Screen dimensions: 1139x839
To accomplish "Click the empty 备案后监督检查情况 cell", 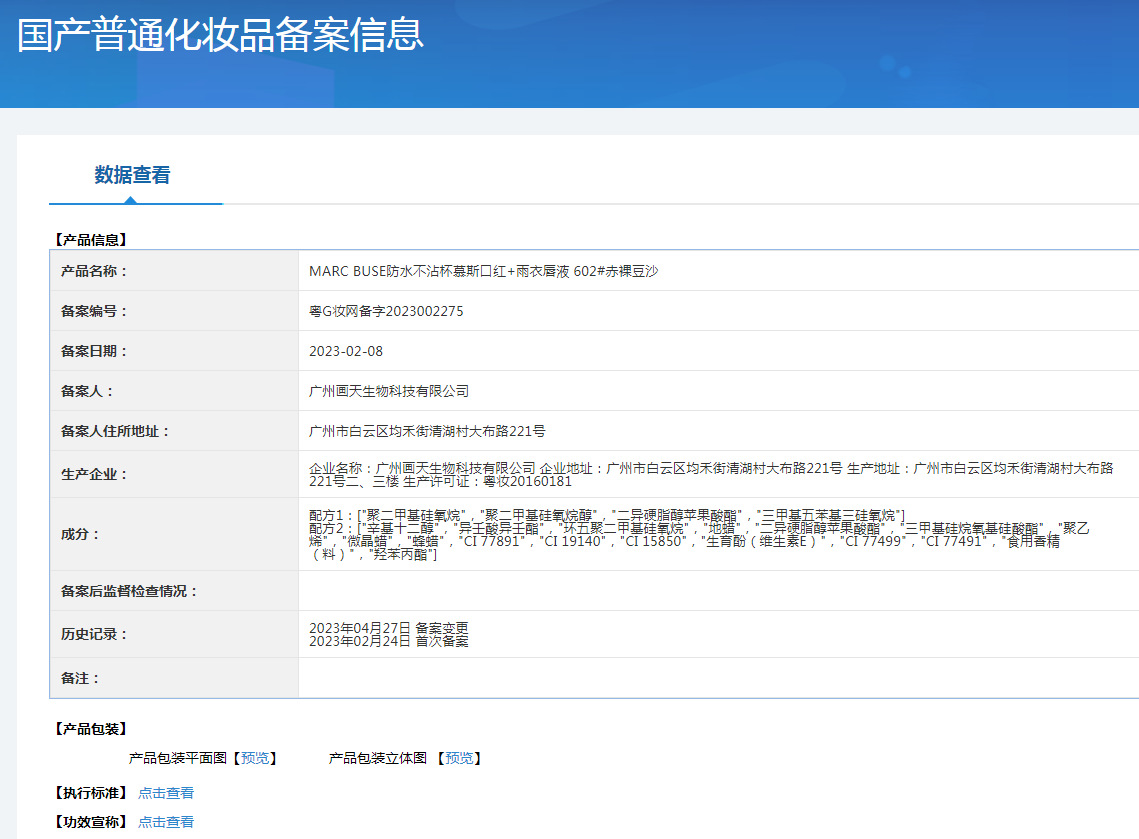I will [718, 591].
